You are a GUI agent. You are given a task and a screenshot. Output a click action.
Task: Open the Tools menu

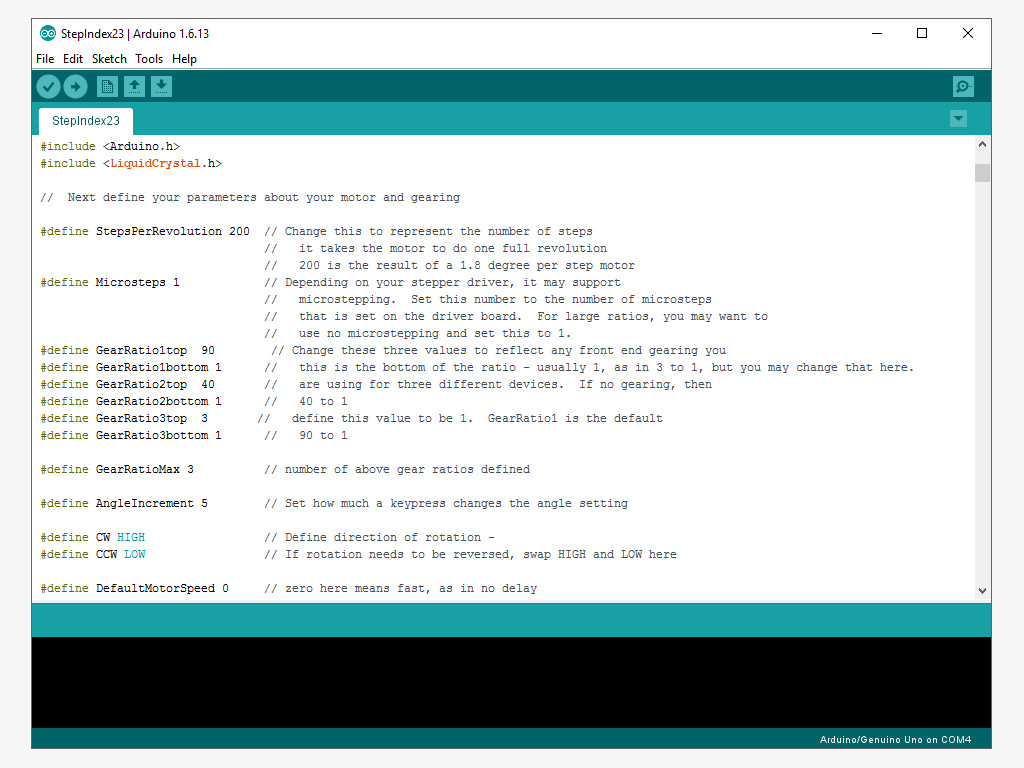click(x=149, y=59)
